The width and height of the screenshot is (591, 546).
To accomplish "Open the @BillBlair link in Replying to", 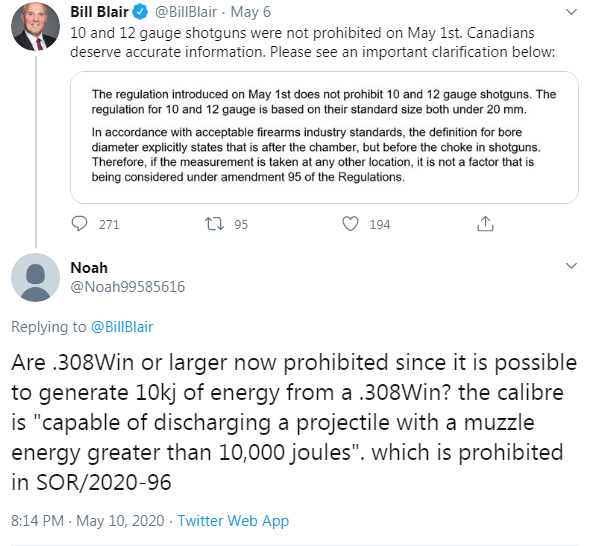I will coord(122,327).
